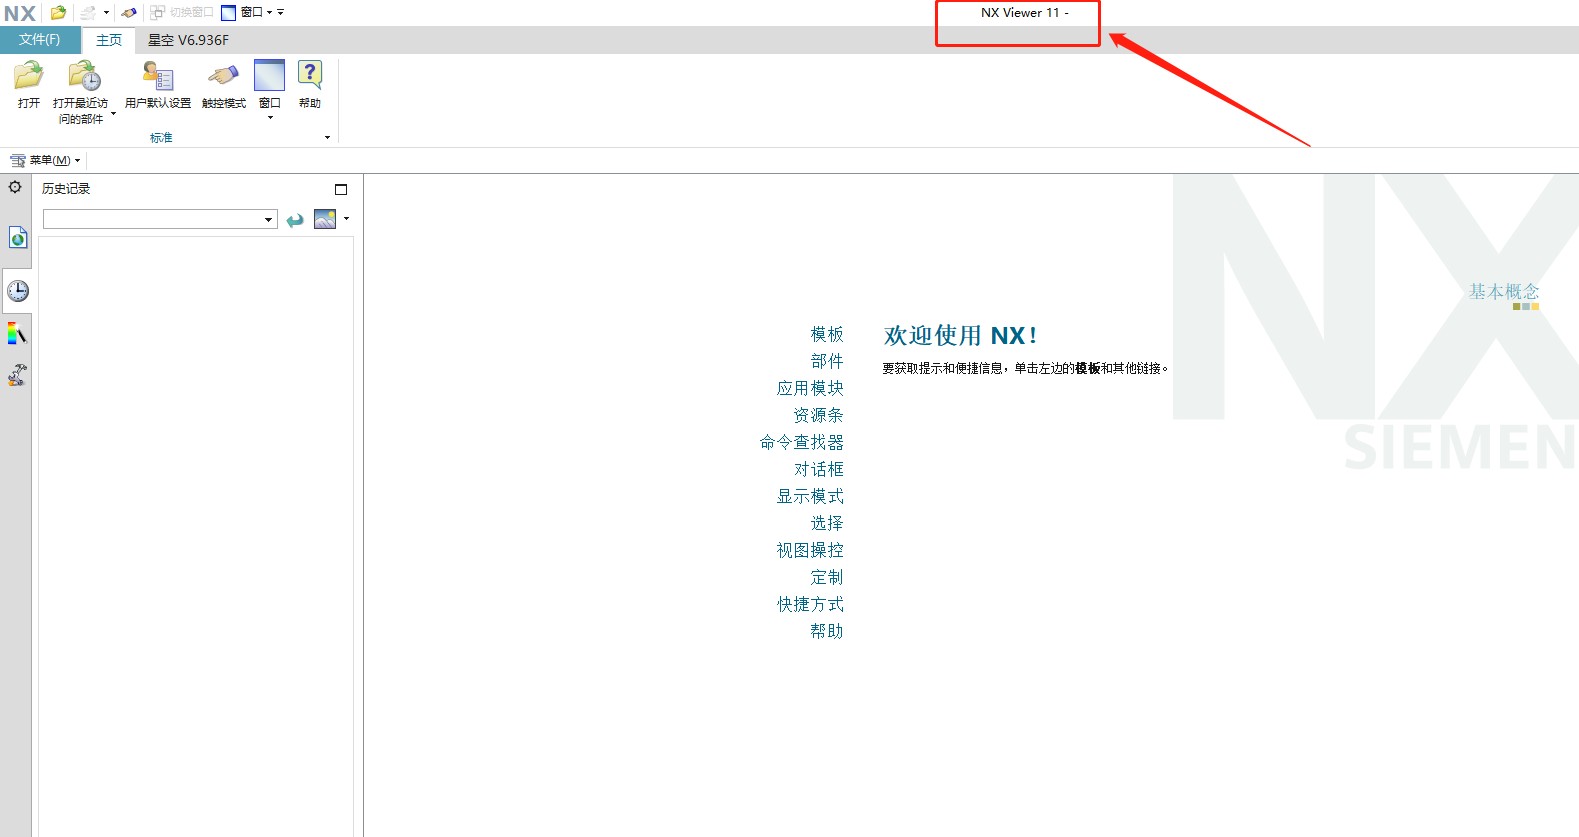The height and width of the screenshot is (837, 1579).
Task: Click the 定制 link
Action: click(x=827, y=577)
